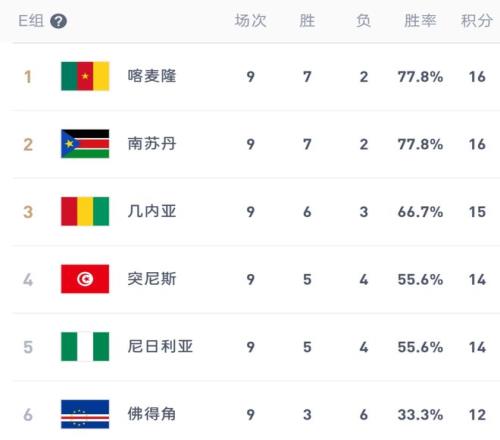Click the Tunisia flag icon
Screen dimensions: 500x440
tap(85, 279)
